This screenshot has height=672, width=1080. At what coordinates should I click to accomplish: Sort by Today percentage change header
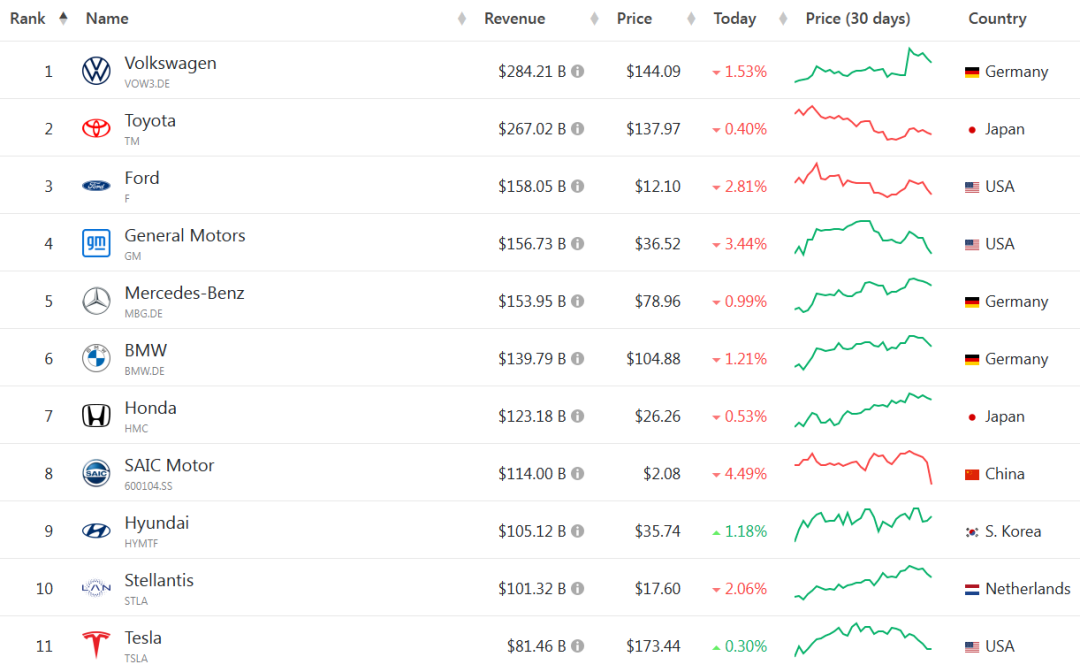pyautogui.click(x=734, y=19)
